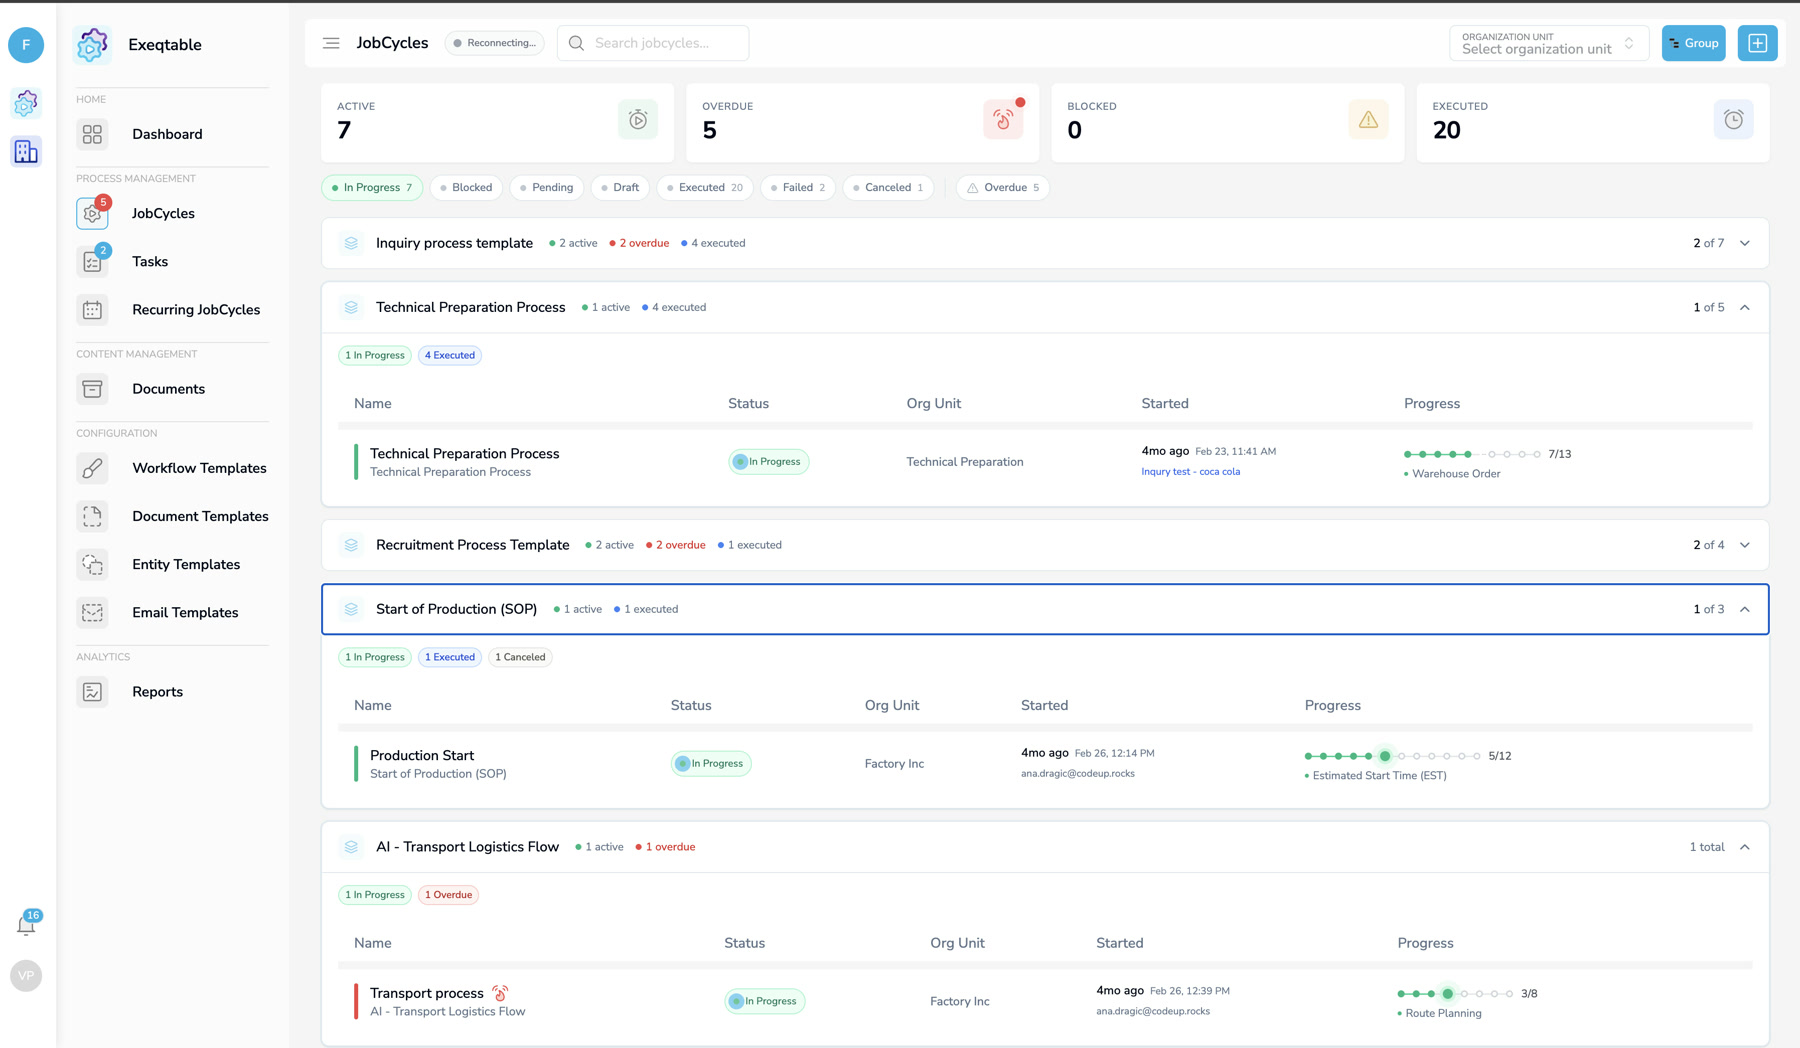Toggle the Failed 2 filter
Viewport: 1800px width, 1048px height.
coord(798,188)
